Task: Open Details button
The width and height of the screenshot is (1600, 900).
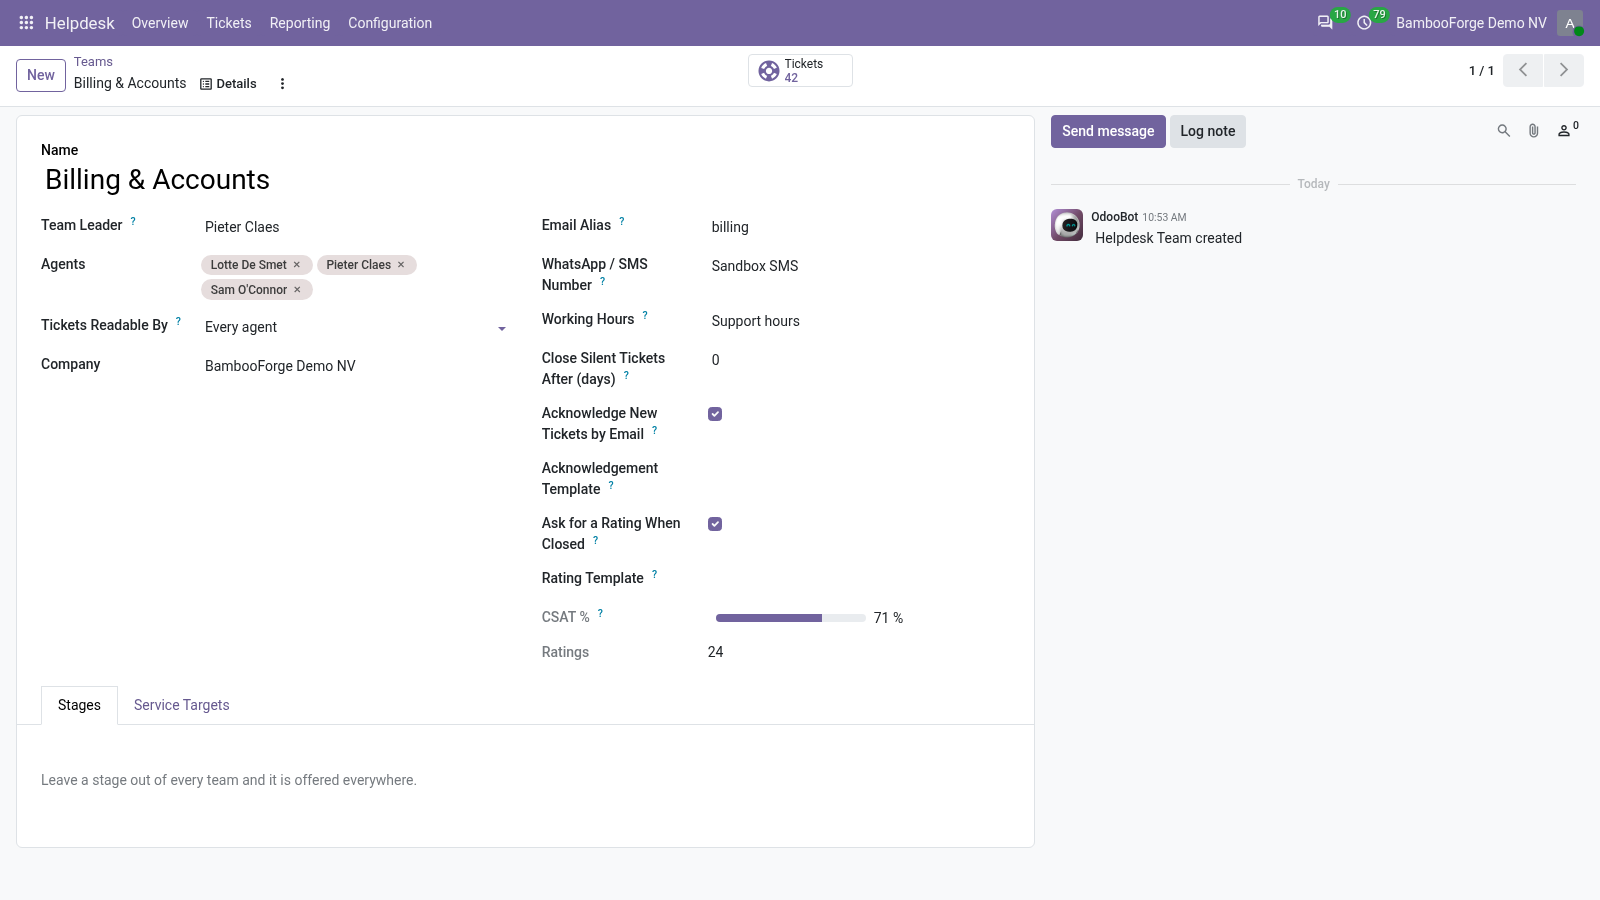Action: (228, 84)
